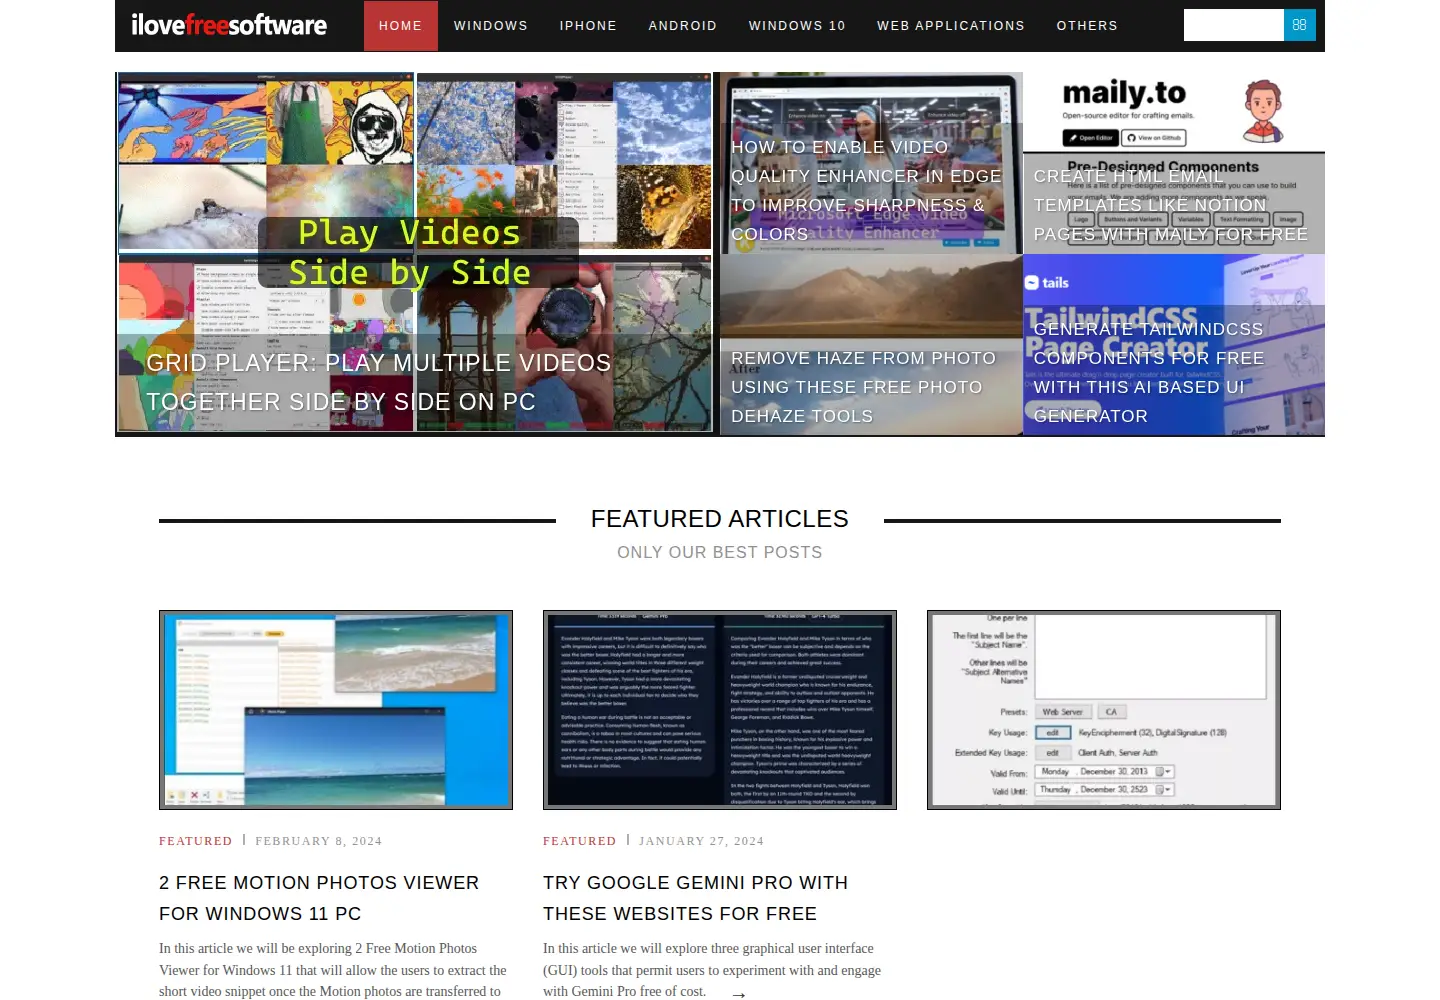Focus the search input field in the header
This screenshot has width=1440, height=1000.
click(1233, 25)
